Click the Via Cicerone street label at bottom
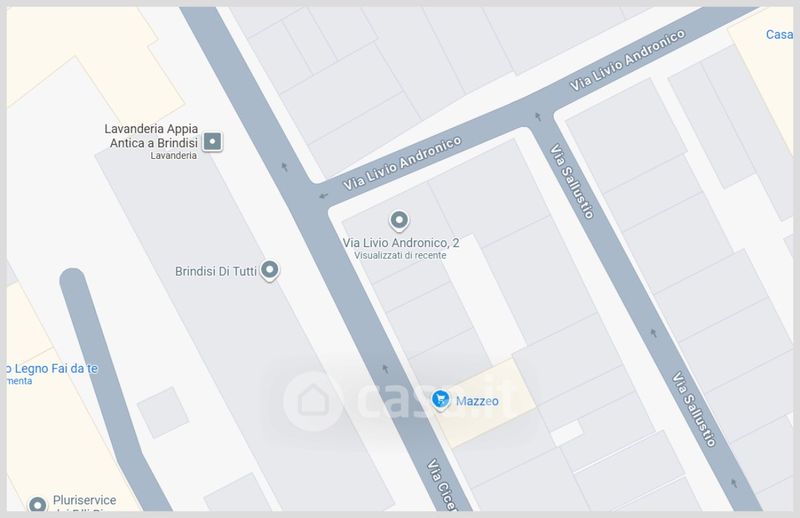The image size is (800, 518). click(442, 485)
